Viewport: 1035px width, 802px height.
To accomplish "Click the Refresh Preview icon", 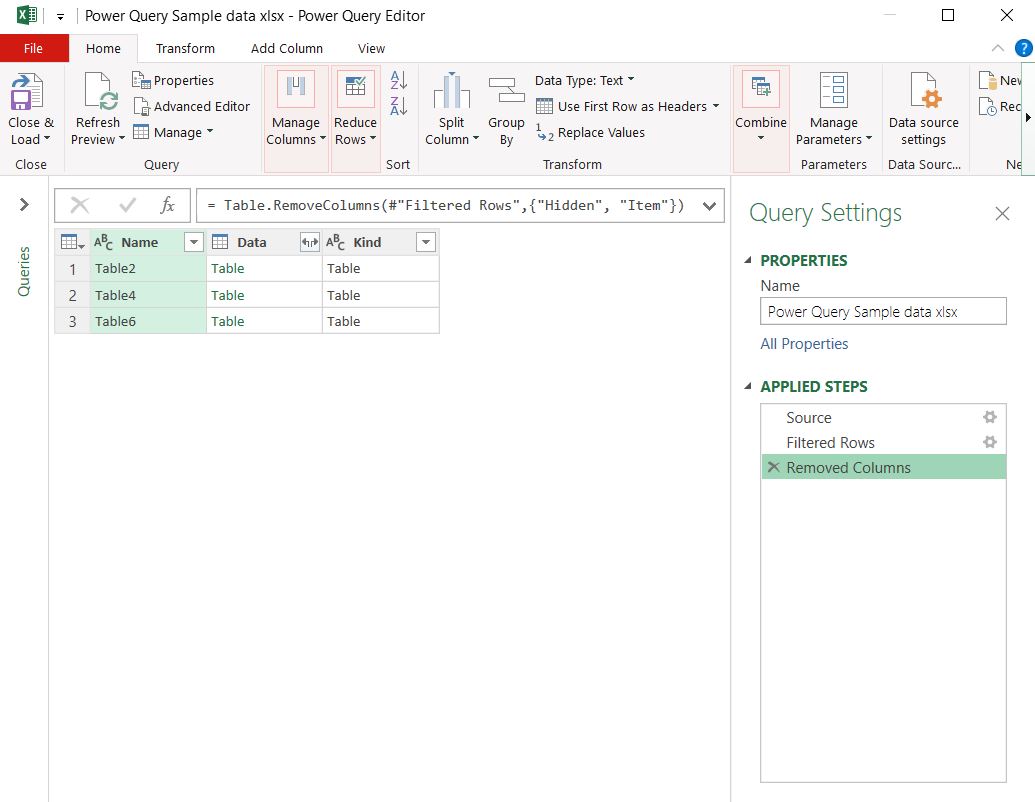I will click(101, 91).
